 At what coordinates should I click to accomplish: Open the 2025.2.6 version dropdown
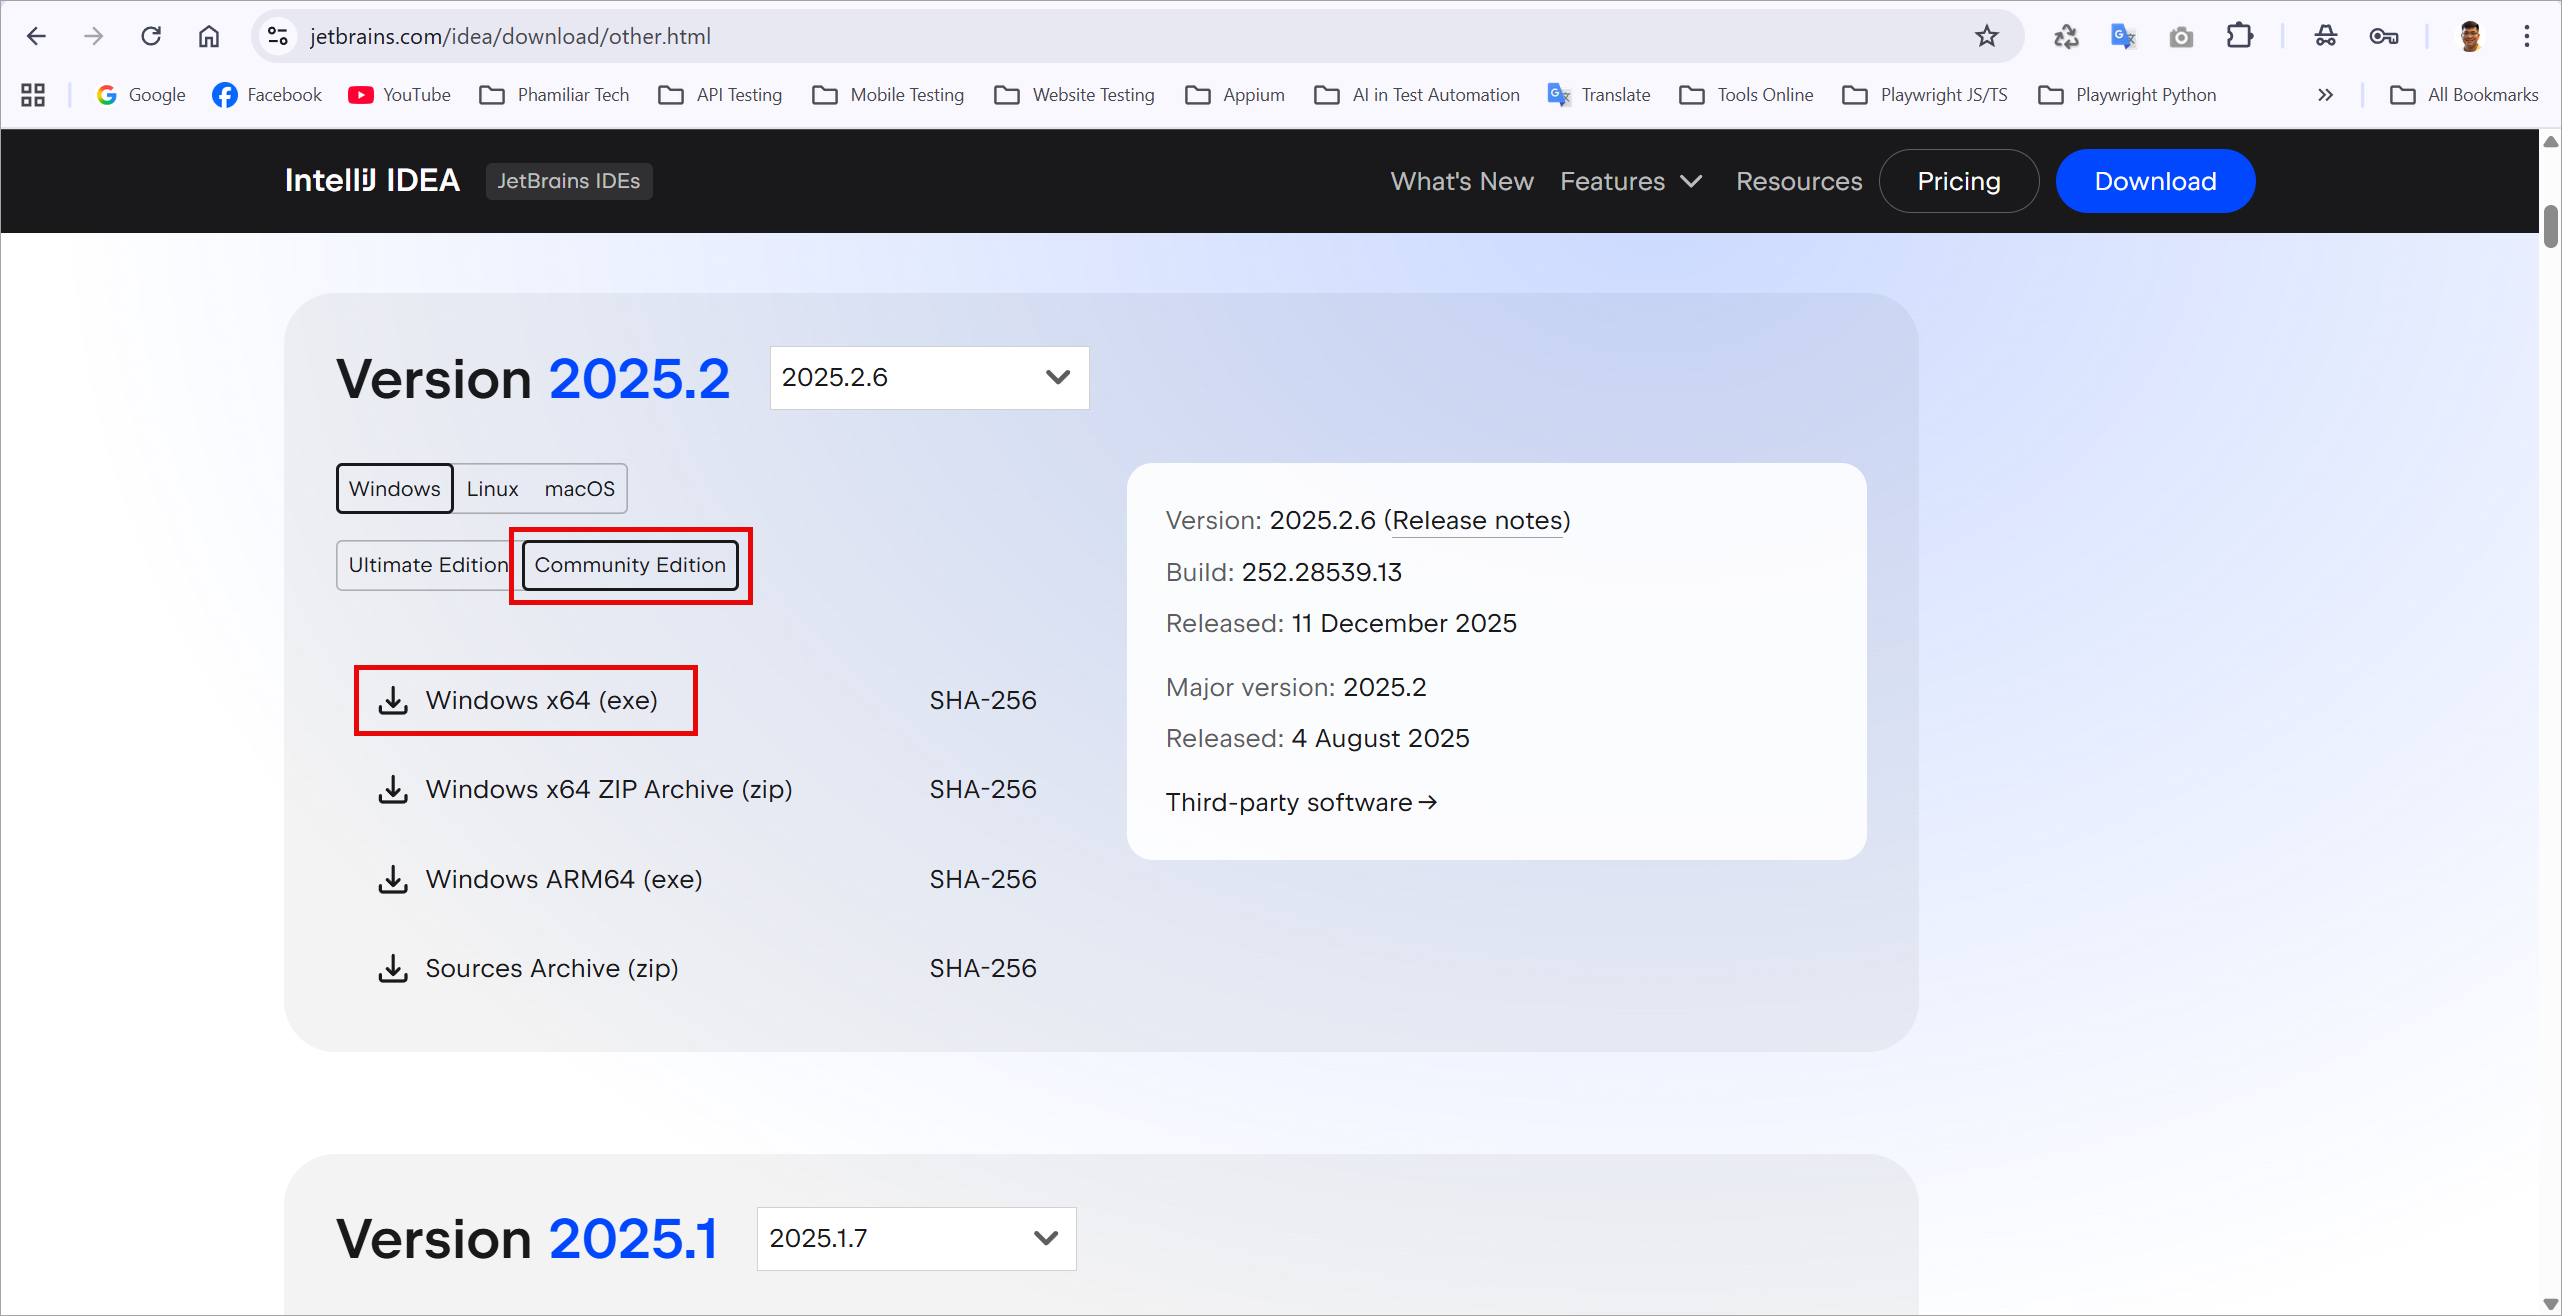928,378
